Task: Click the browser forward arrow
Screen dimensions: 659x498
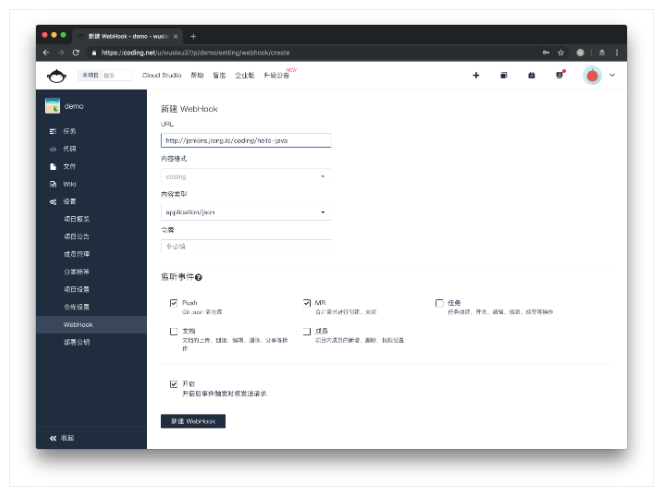Action: click(x=61, y=53)
